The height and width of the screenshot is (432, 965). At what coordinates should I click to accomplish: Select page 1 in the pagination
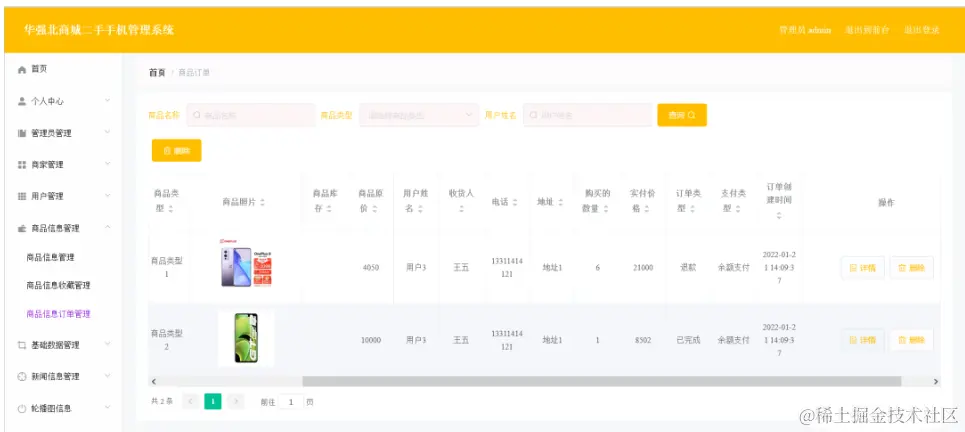pos(213,402)
